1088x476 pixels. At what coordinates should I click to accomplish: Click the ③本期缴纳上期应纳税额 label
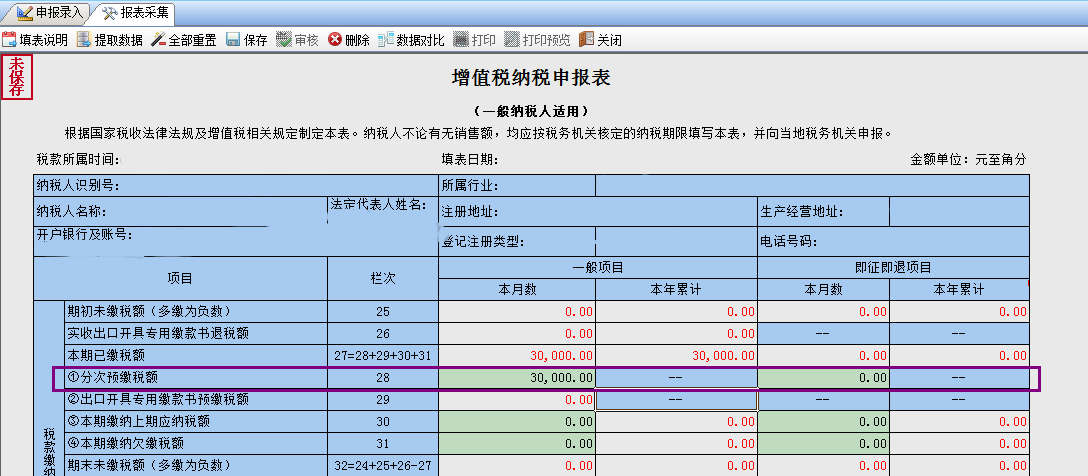pos(196,421)
